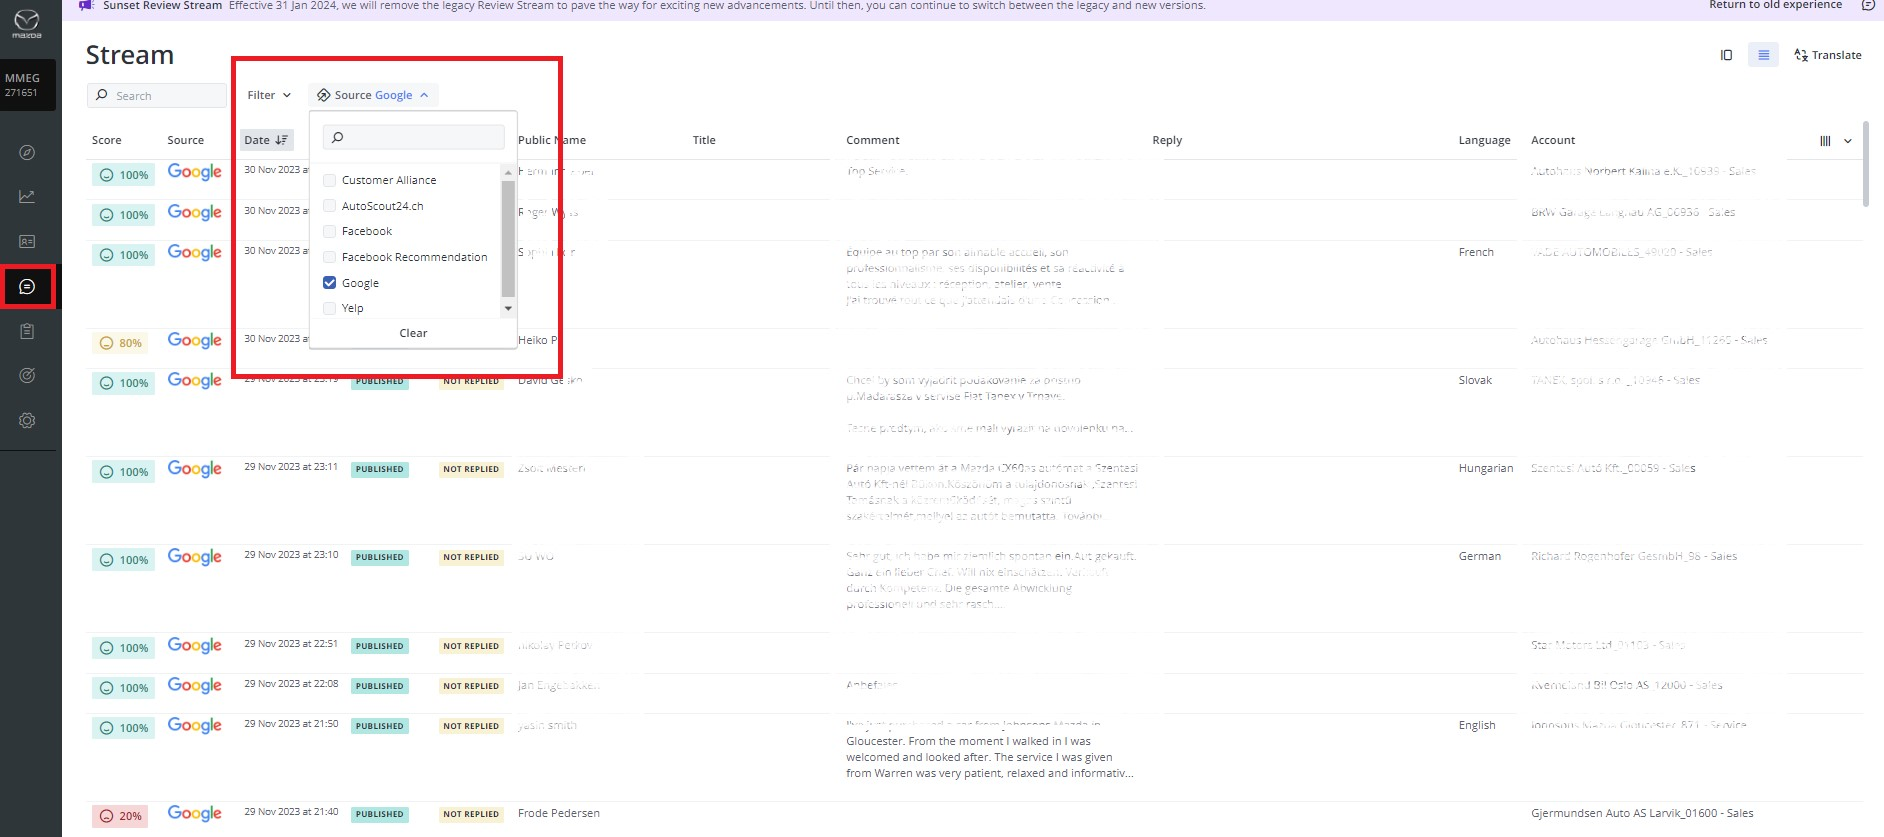
Task: Switch to split panel view icon
Action: pos(1726,55)
